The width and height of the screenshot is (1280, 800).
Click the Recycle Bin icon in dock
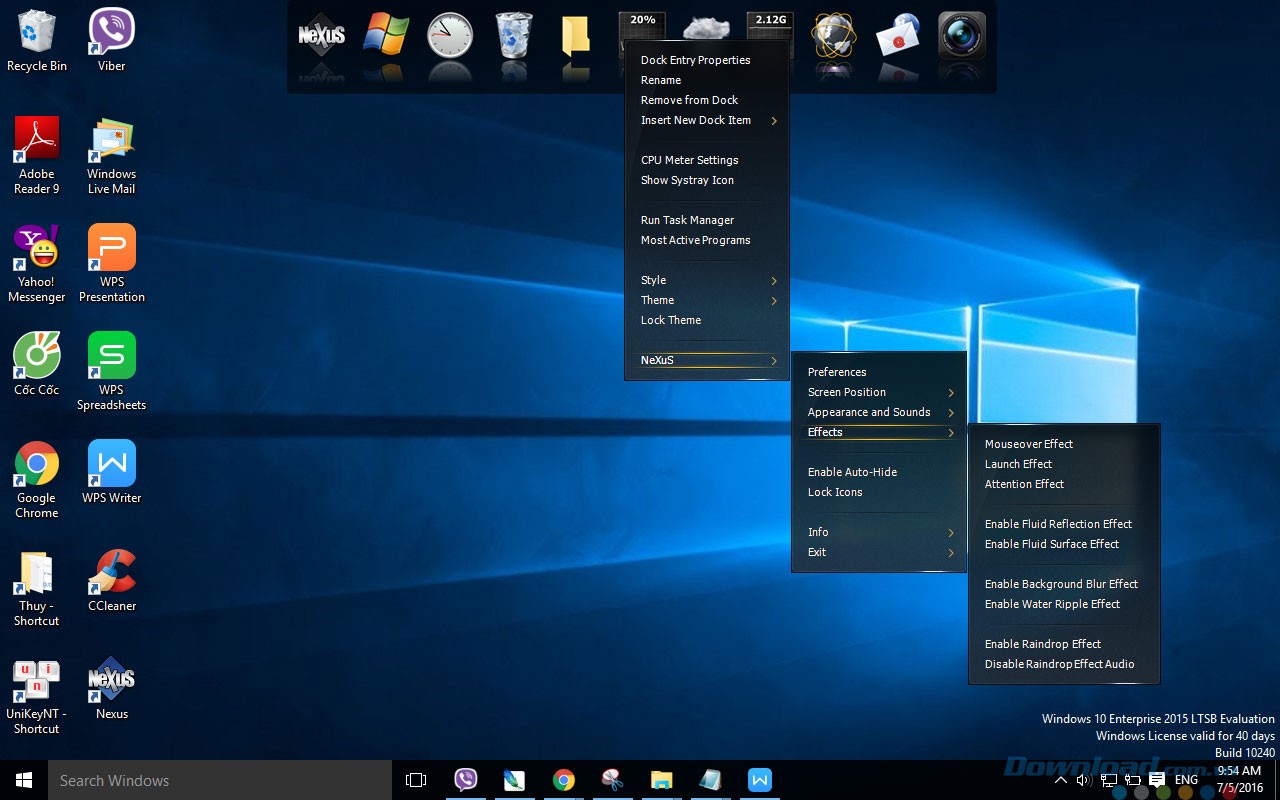click(513, 36)
